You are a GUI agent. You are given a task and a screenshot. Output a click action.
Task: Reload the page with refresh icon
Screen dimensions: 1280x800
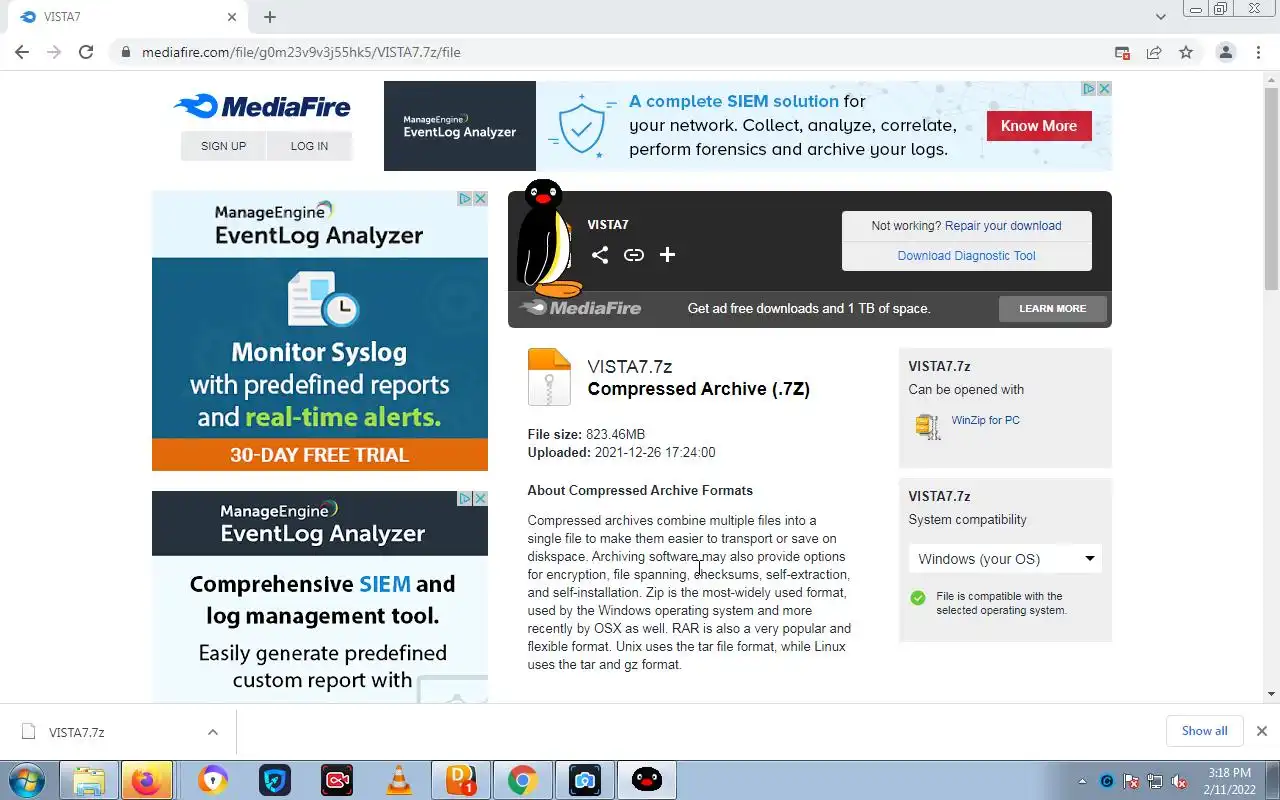coord(86,52)
